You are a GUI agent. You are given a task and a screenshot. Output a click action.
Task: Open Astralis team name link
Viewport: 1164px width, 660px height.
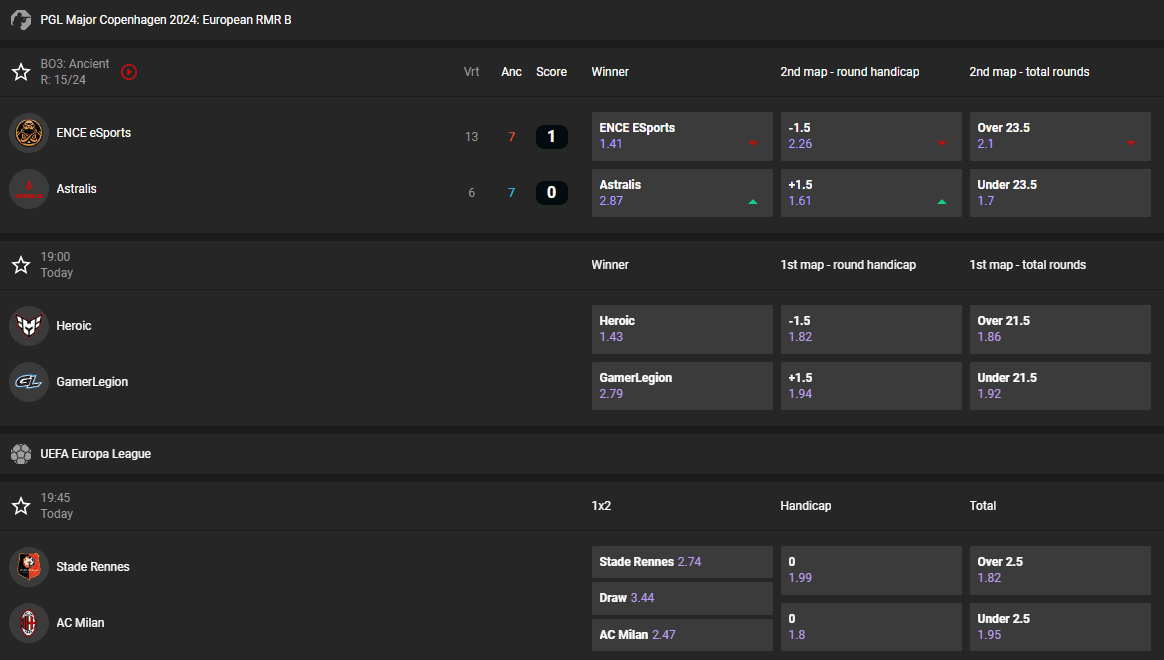tap(76, 189)
